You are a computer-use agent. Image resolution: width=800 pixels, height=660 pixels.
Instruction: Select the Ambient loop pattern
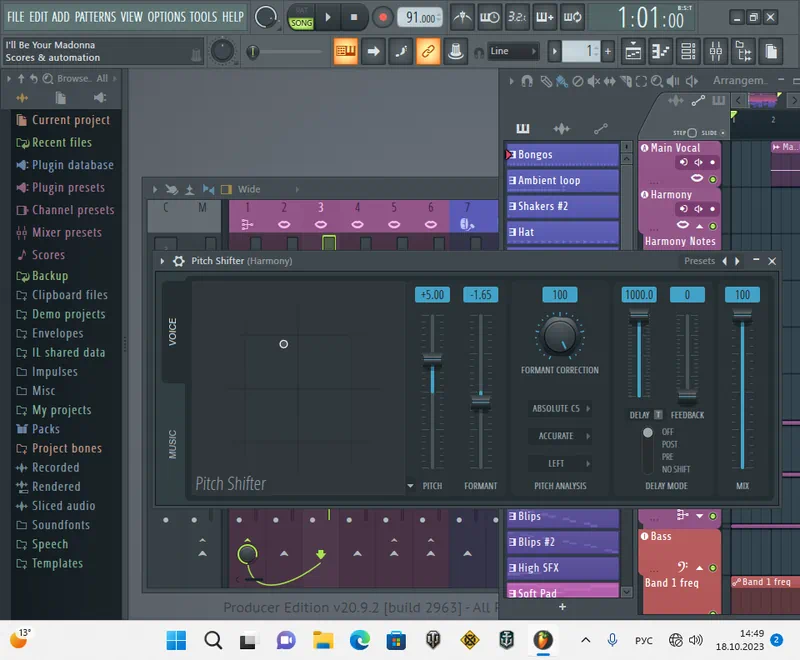(562, 181)
